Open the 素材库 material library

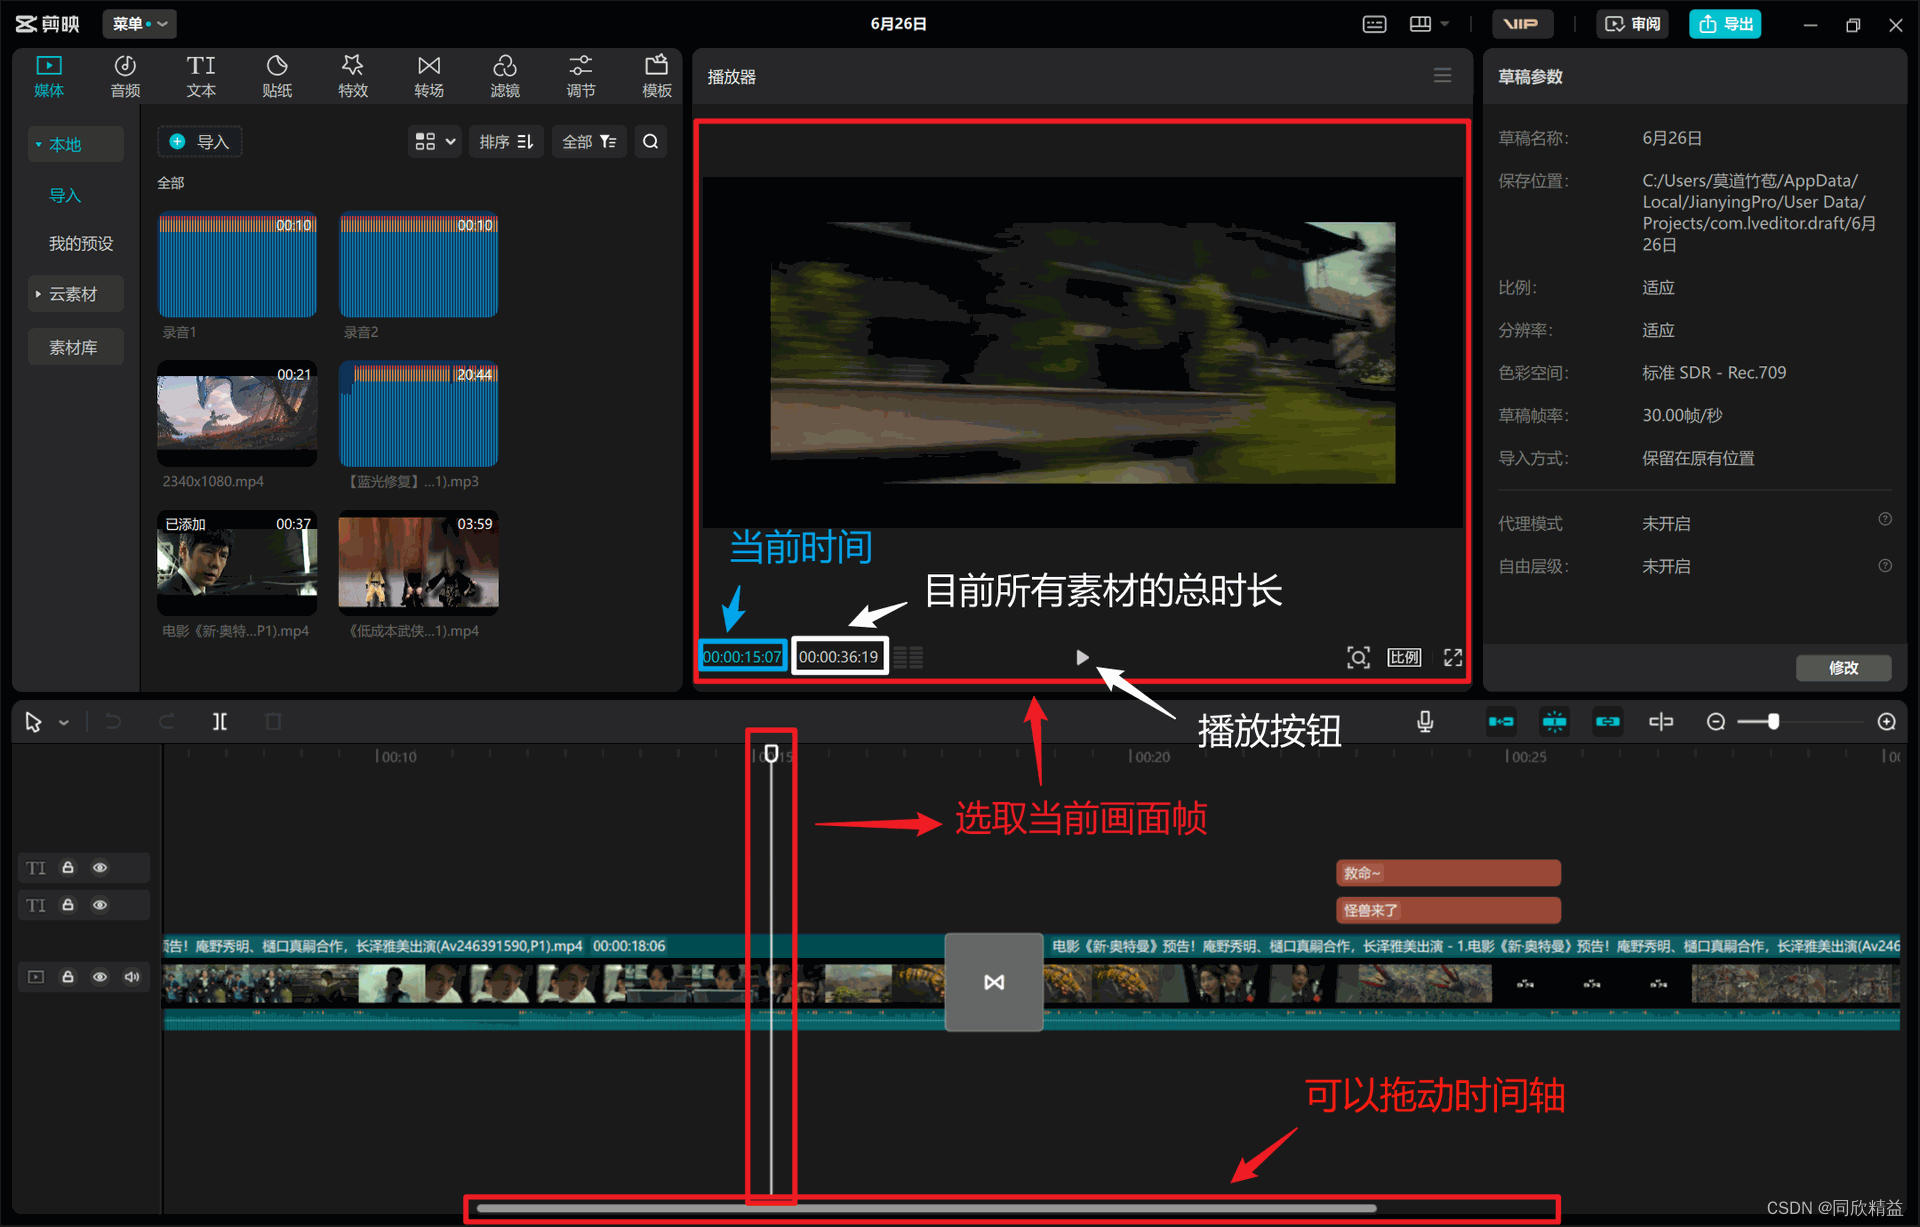click(x=76, y=347)
